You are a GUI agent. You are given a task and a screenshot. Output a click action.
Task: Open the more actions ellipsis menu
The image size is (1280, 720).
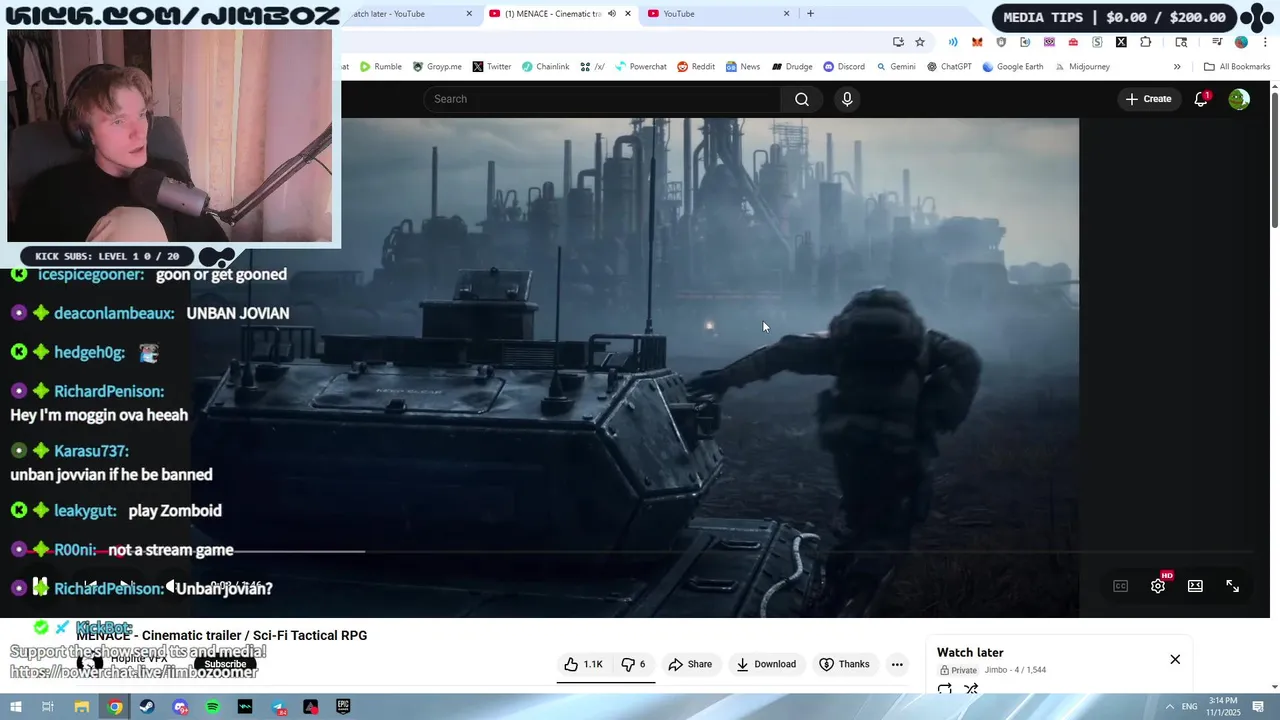click(897, 664)
